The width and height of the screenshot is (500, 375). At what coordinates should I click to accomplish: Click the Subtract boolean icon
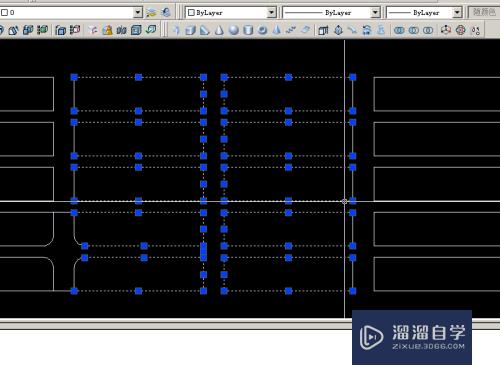click(414, 30)
